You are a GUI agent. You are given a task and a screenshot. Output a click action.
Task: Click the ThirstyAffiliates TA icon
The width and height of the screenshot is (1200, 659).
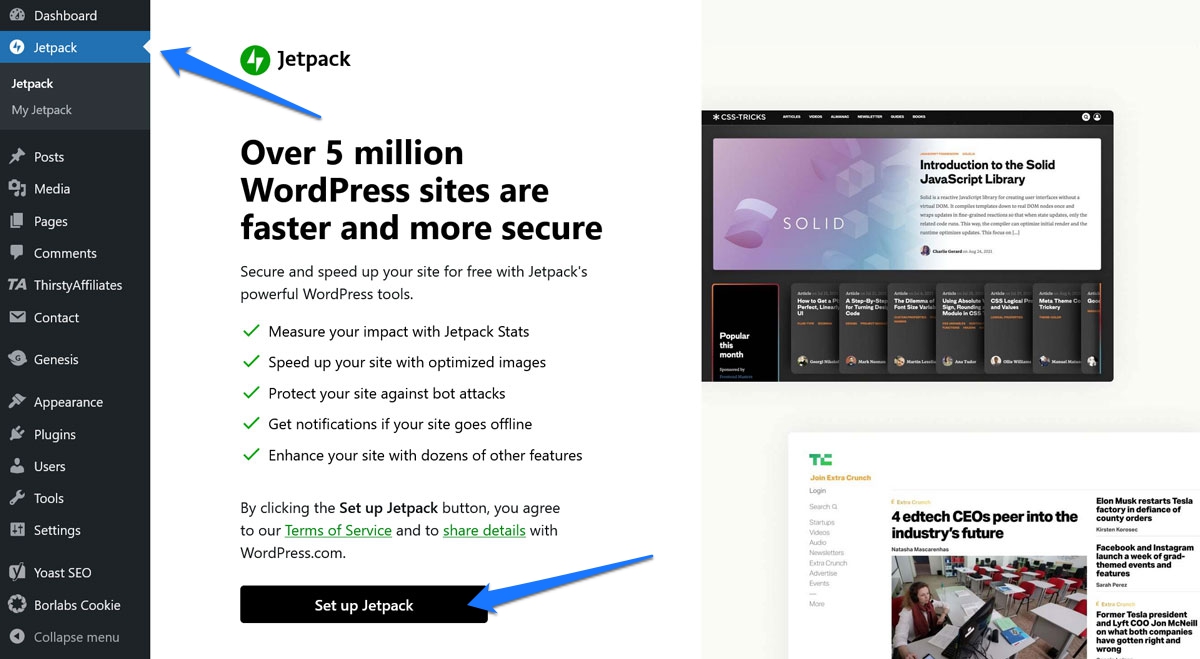point(17,285)
